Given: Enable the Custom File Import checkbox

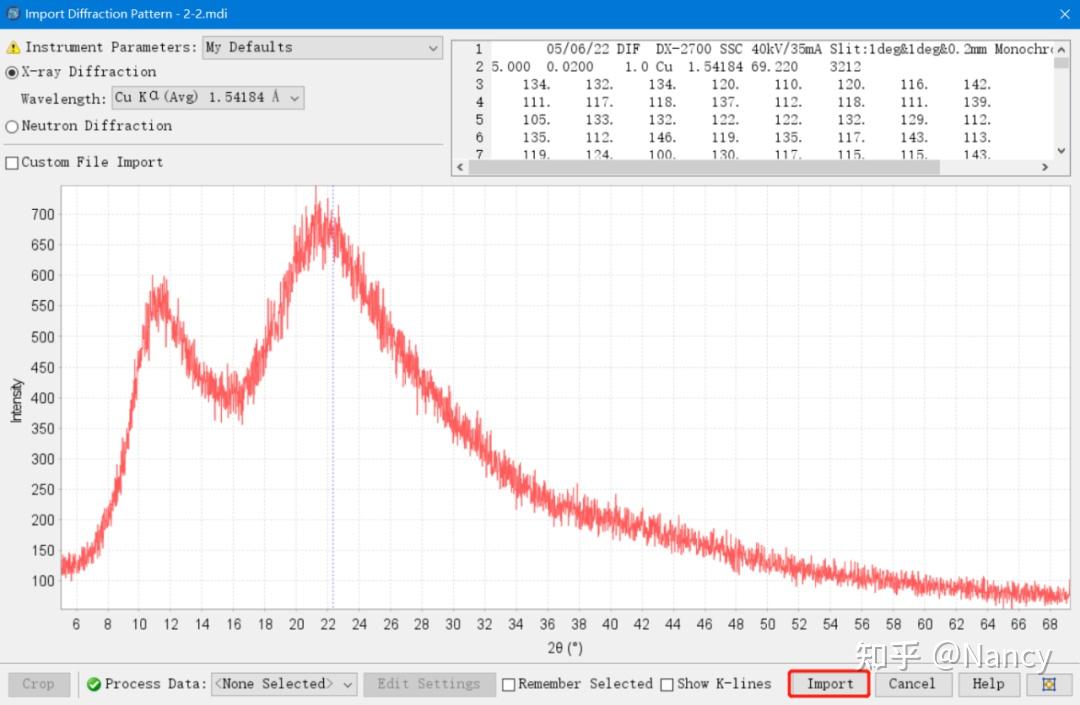Looking at the screenshot, I should pyautogui.click(x=13, y=162).
